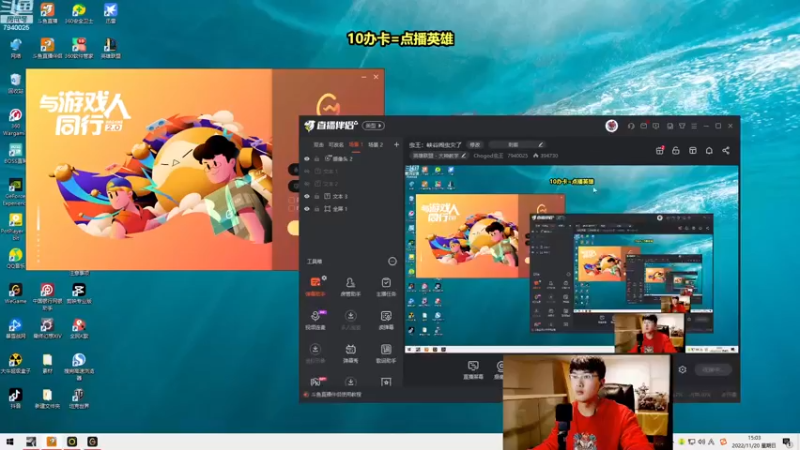Screen dimensions: 800x450
Task: Open the orange 斗鱼 app on taskbar
Action: (x=51, y=442)
